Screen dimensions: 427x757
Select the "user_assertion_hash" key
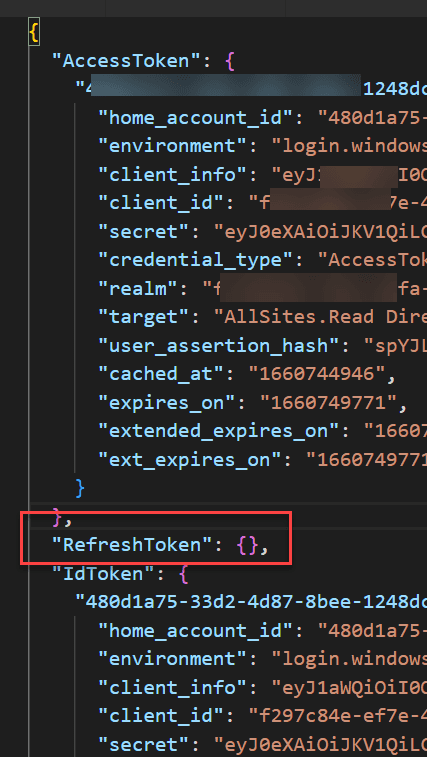click(225, 346)
